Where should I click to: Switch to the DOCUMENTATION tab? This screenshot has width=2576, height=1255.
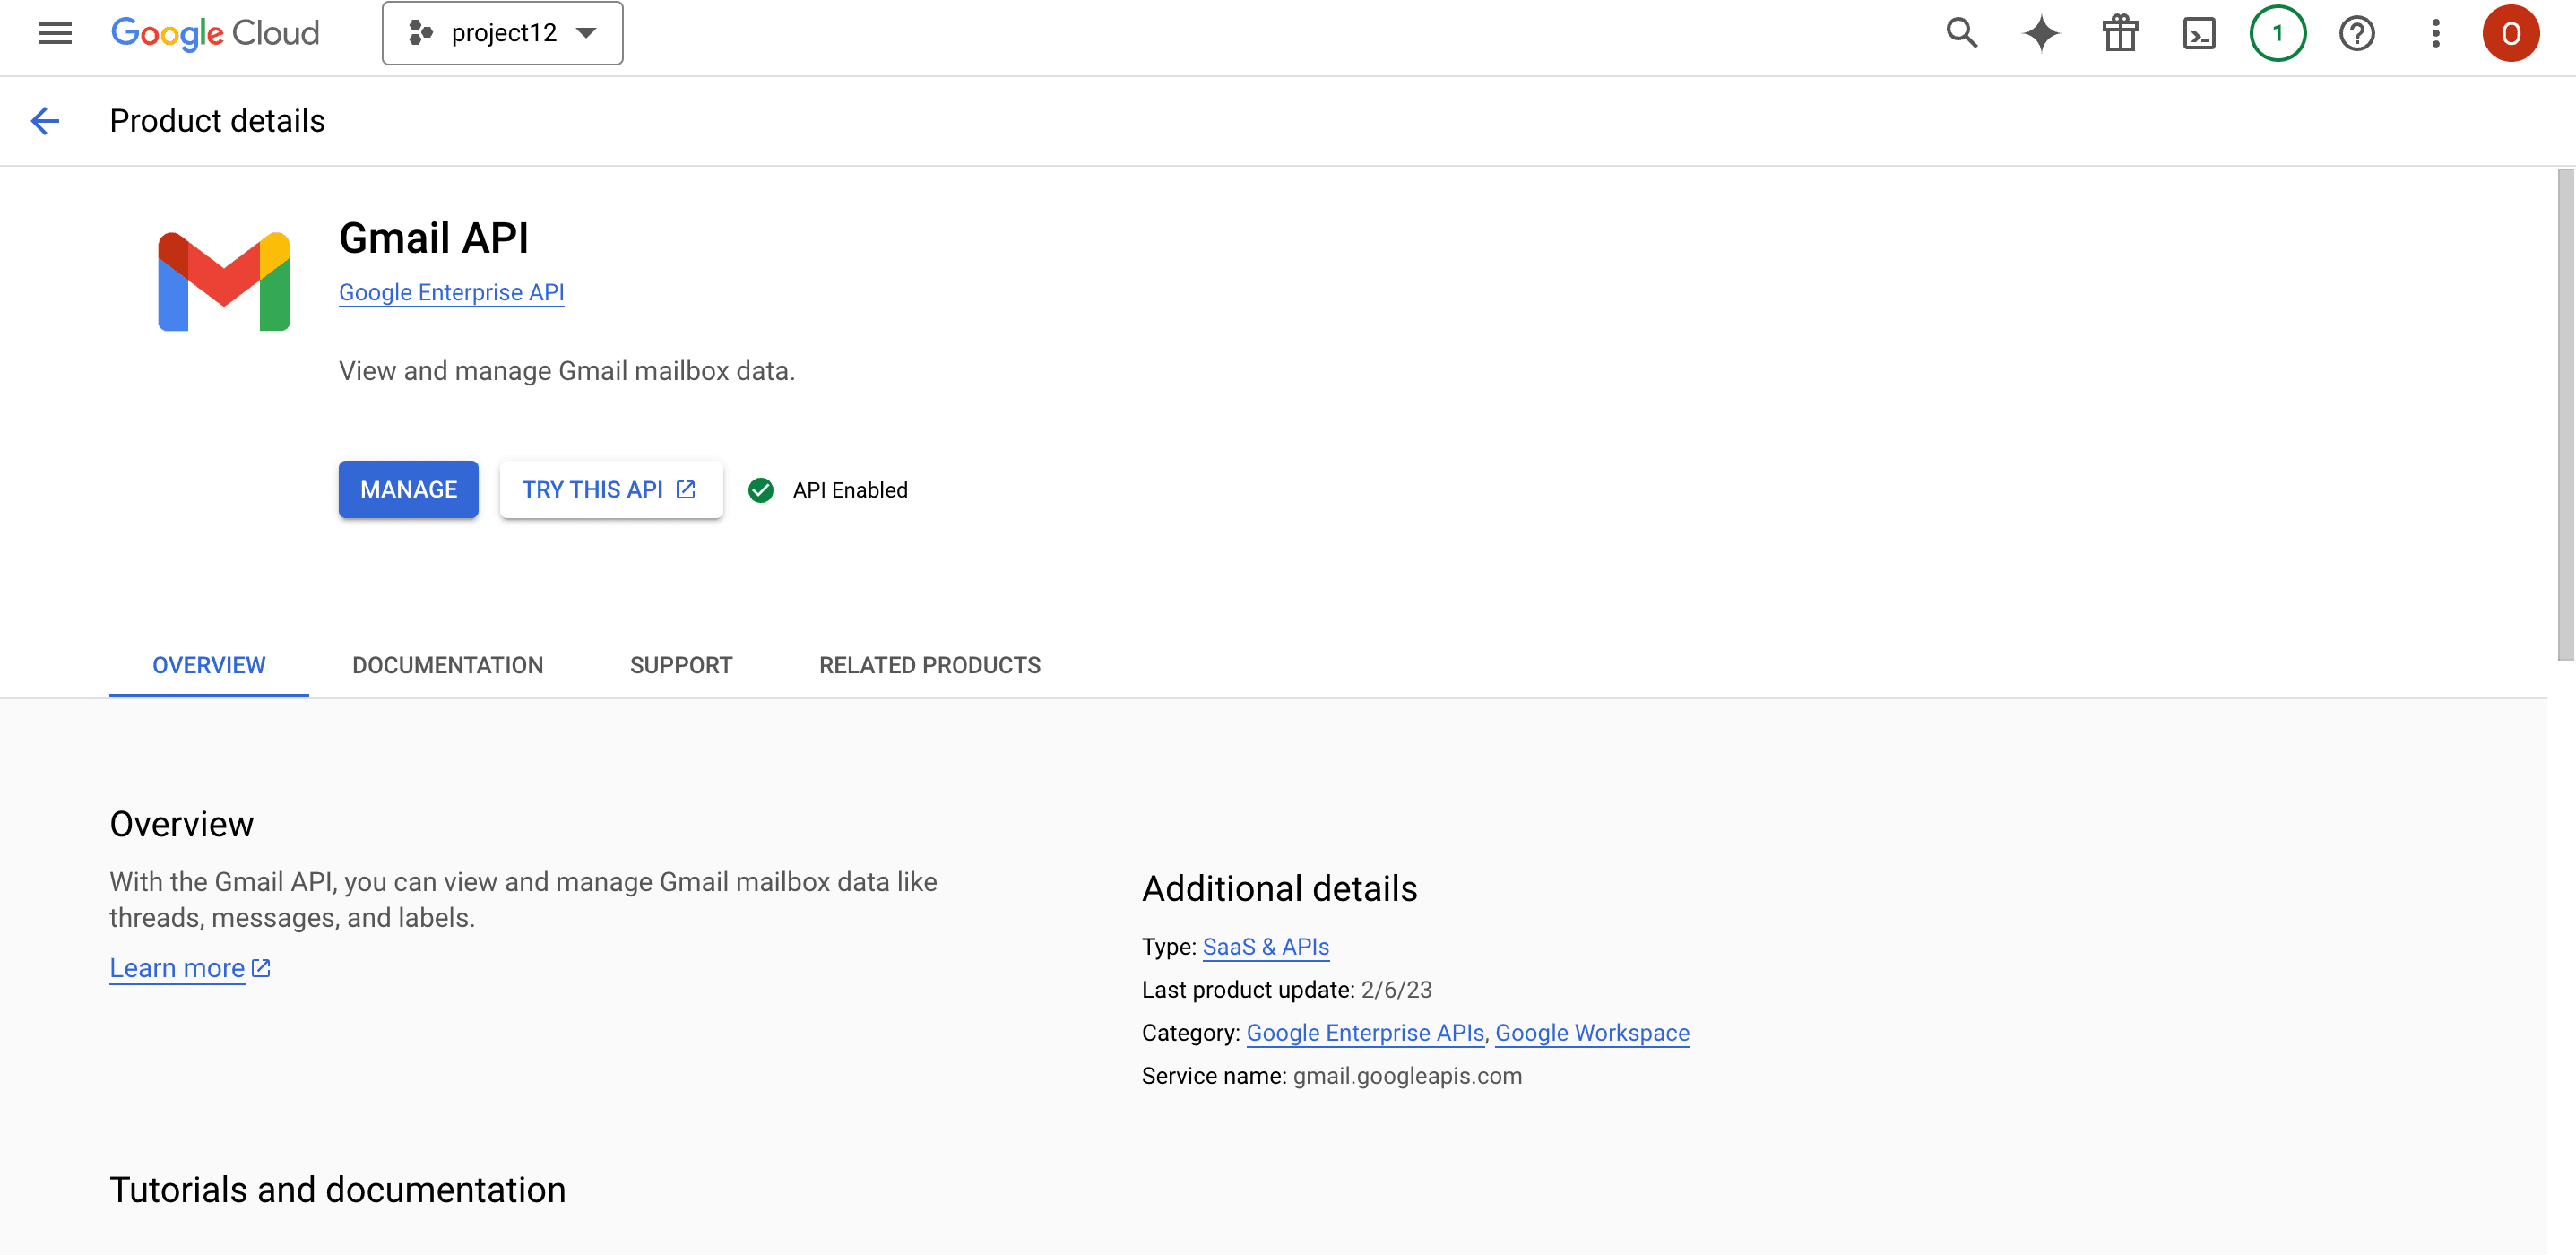(x=447, y=665)
